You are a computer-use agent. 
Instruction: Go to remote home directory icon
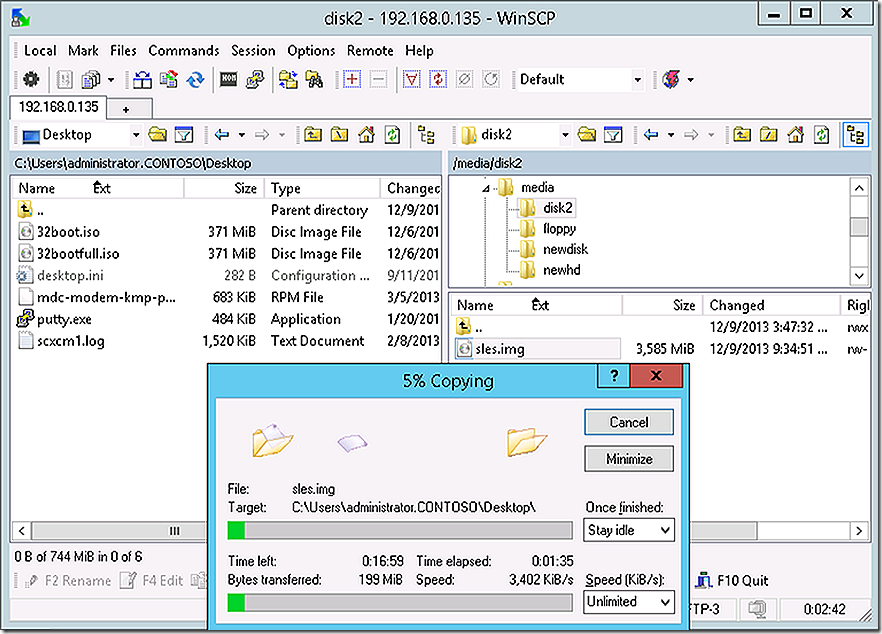click(795, 134)
